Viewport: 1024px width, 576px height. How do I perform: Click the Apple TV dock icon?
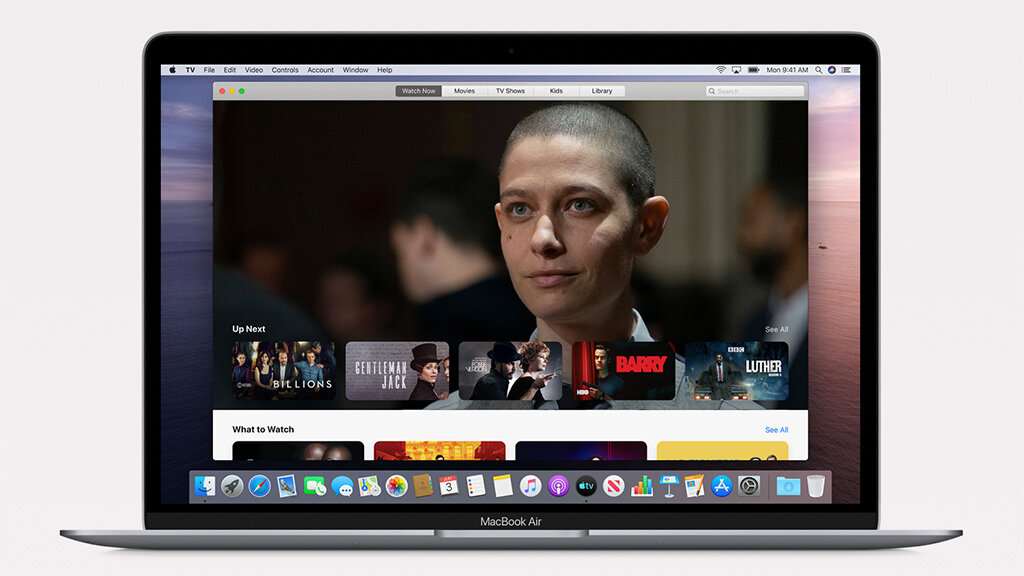tap(586, 486)
